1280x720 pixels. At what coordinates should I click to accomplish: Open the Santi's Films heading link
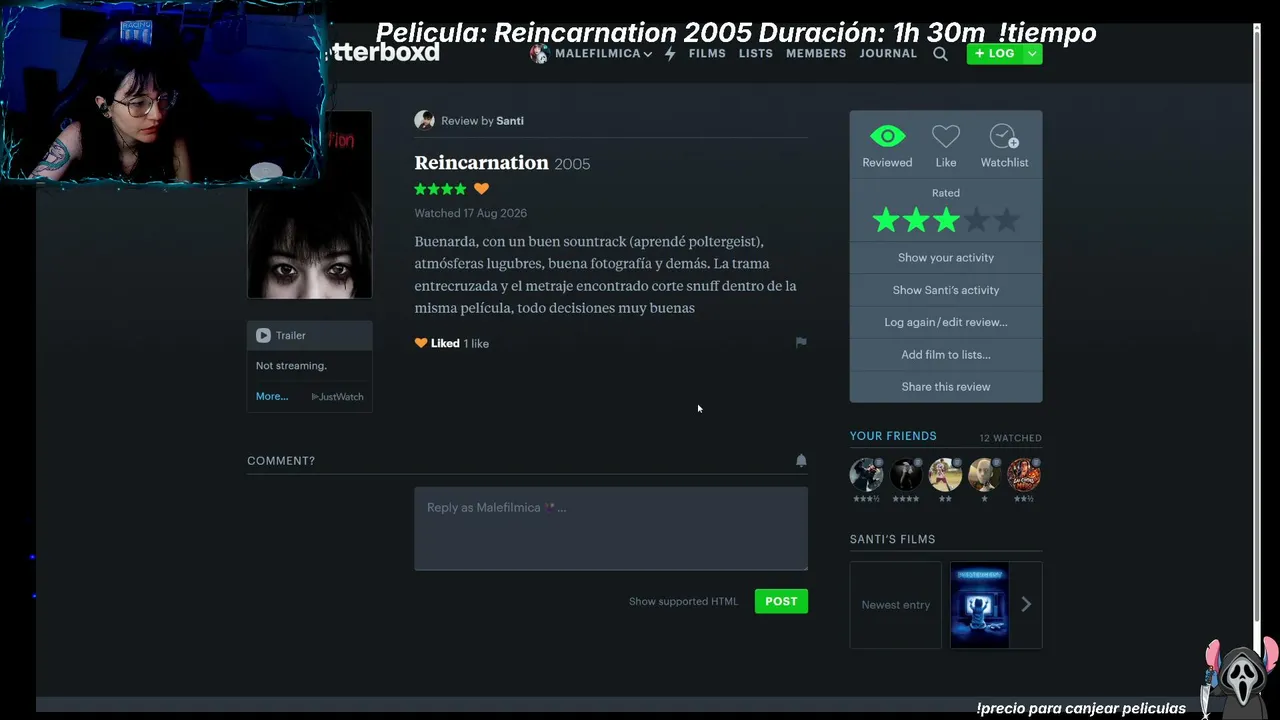pyautogui.click(x=893, y=539)
